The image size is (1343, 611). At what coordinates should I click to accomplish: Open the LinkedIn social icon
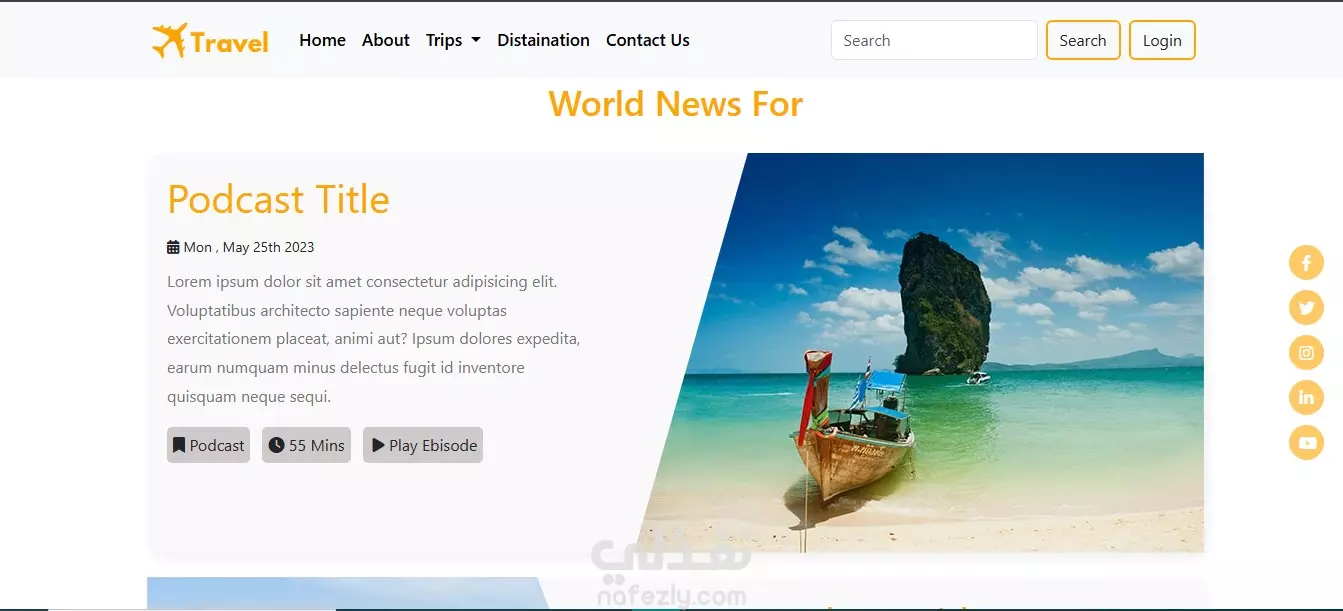(1306, 398)
